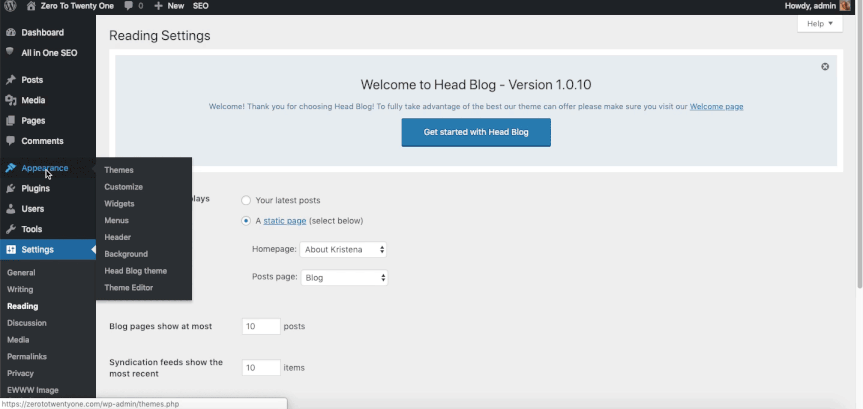
Task: Expand the Help tab dropdown
Action: pos(820,24)
